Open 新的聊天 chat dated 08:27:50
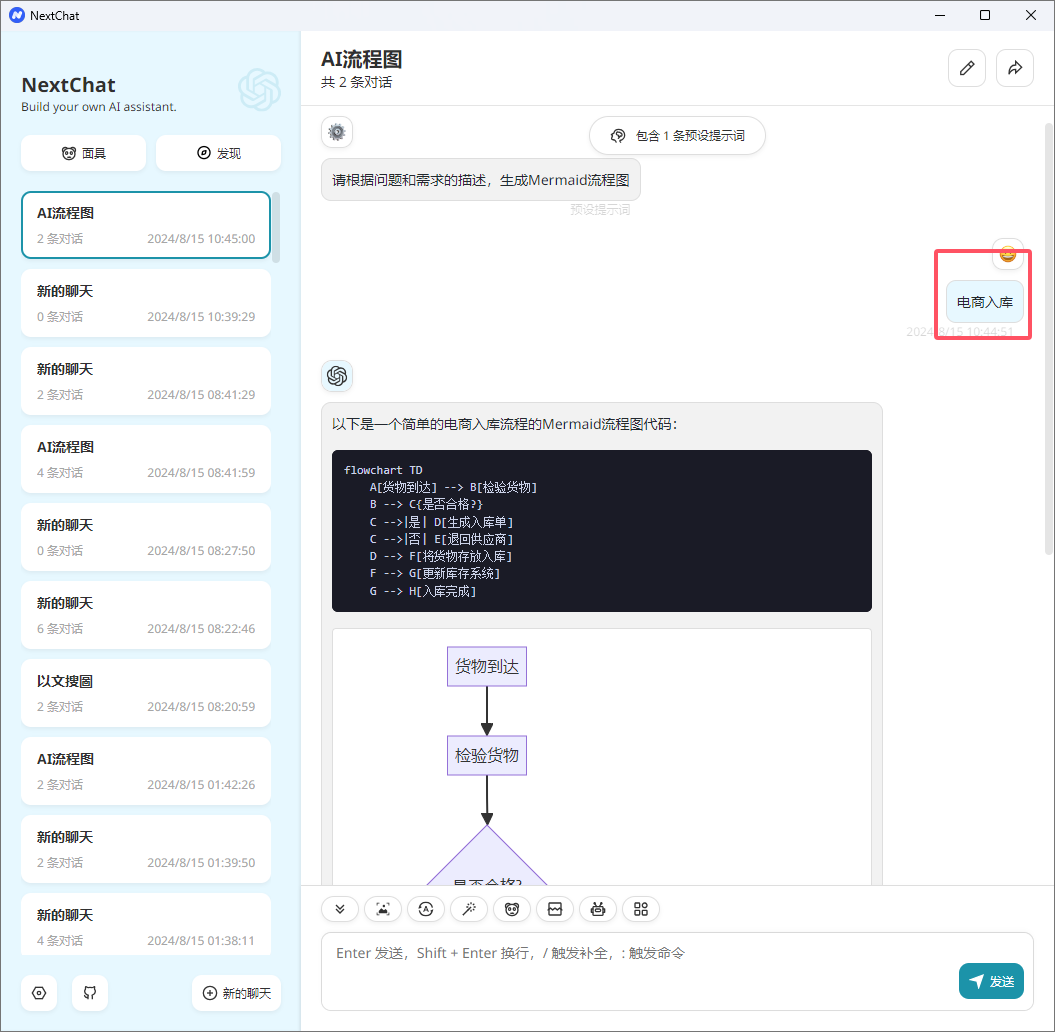1055x1032 pixels. [x=146, y=538]
